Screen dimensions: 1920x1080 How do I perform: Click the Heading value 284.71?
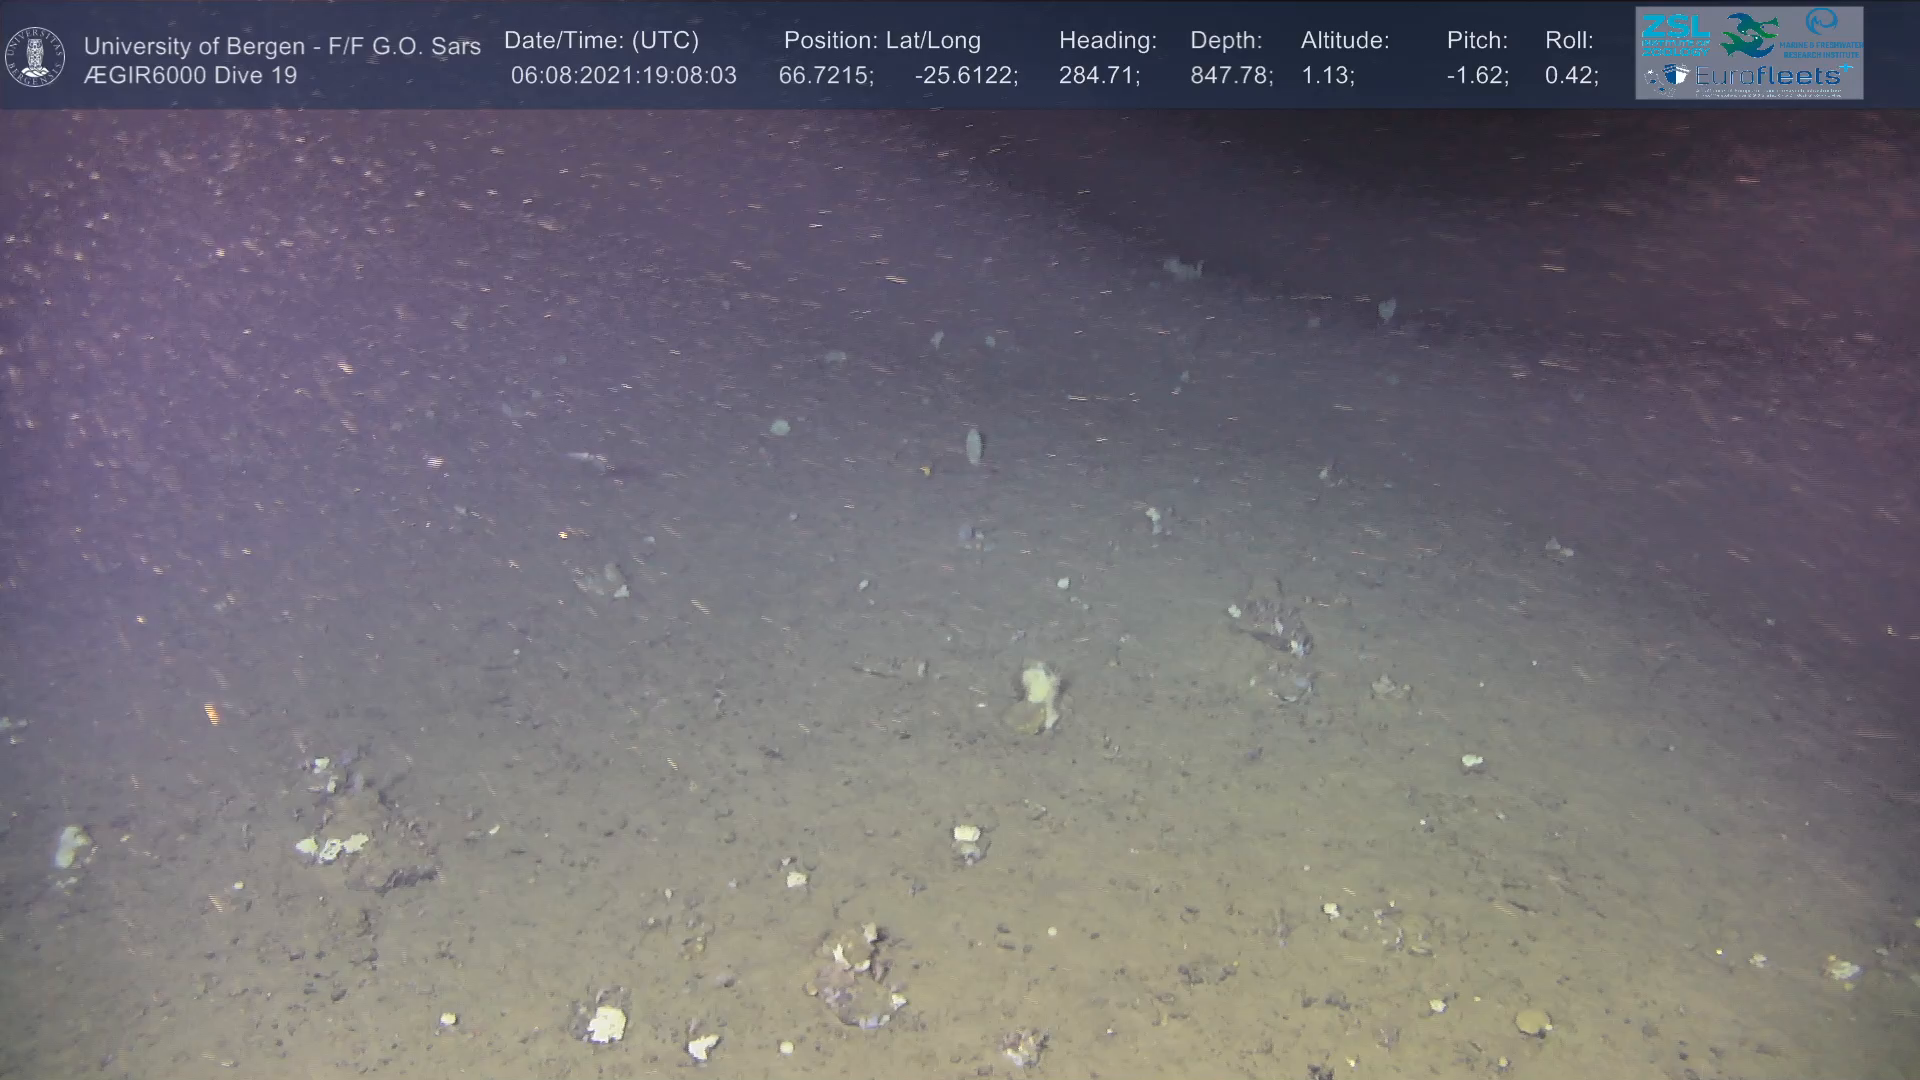(x=1098, y=76)
